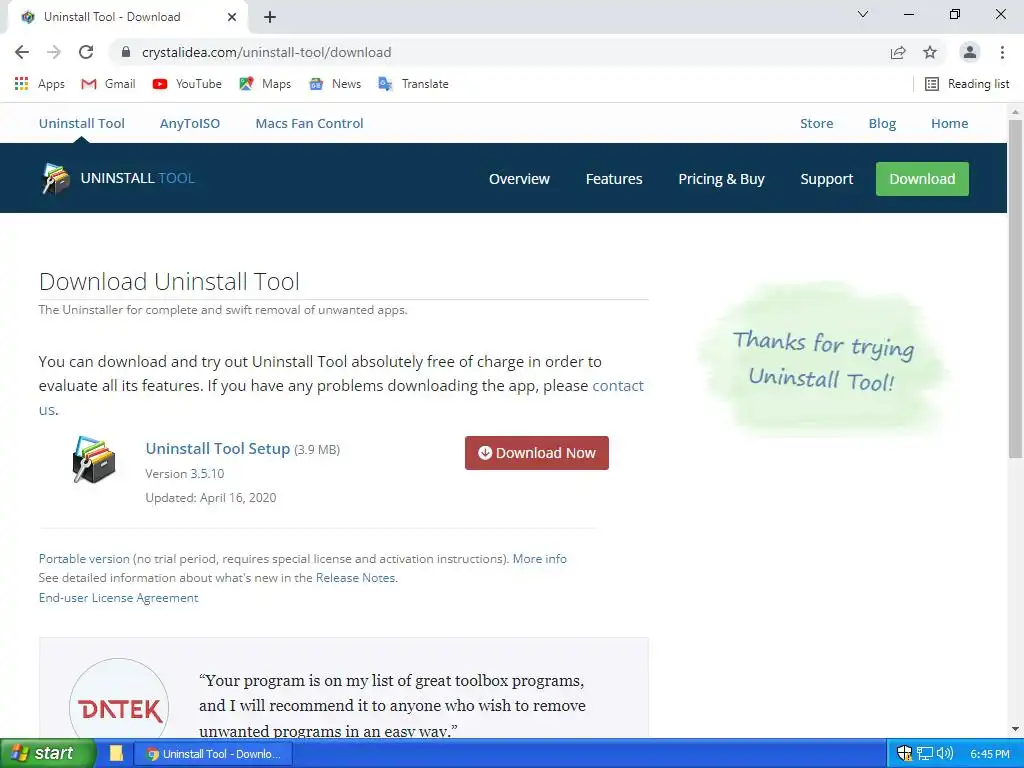Open the Features nav item
Screen dimensions: 1024x768
click(x=614, y=179)
